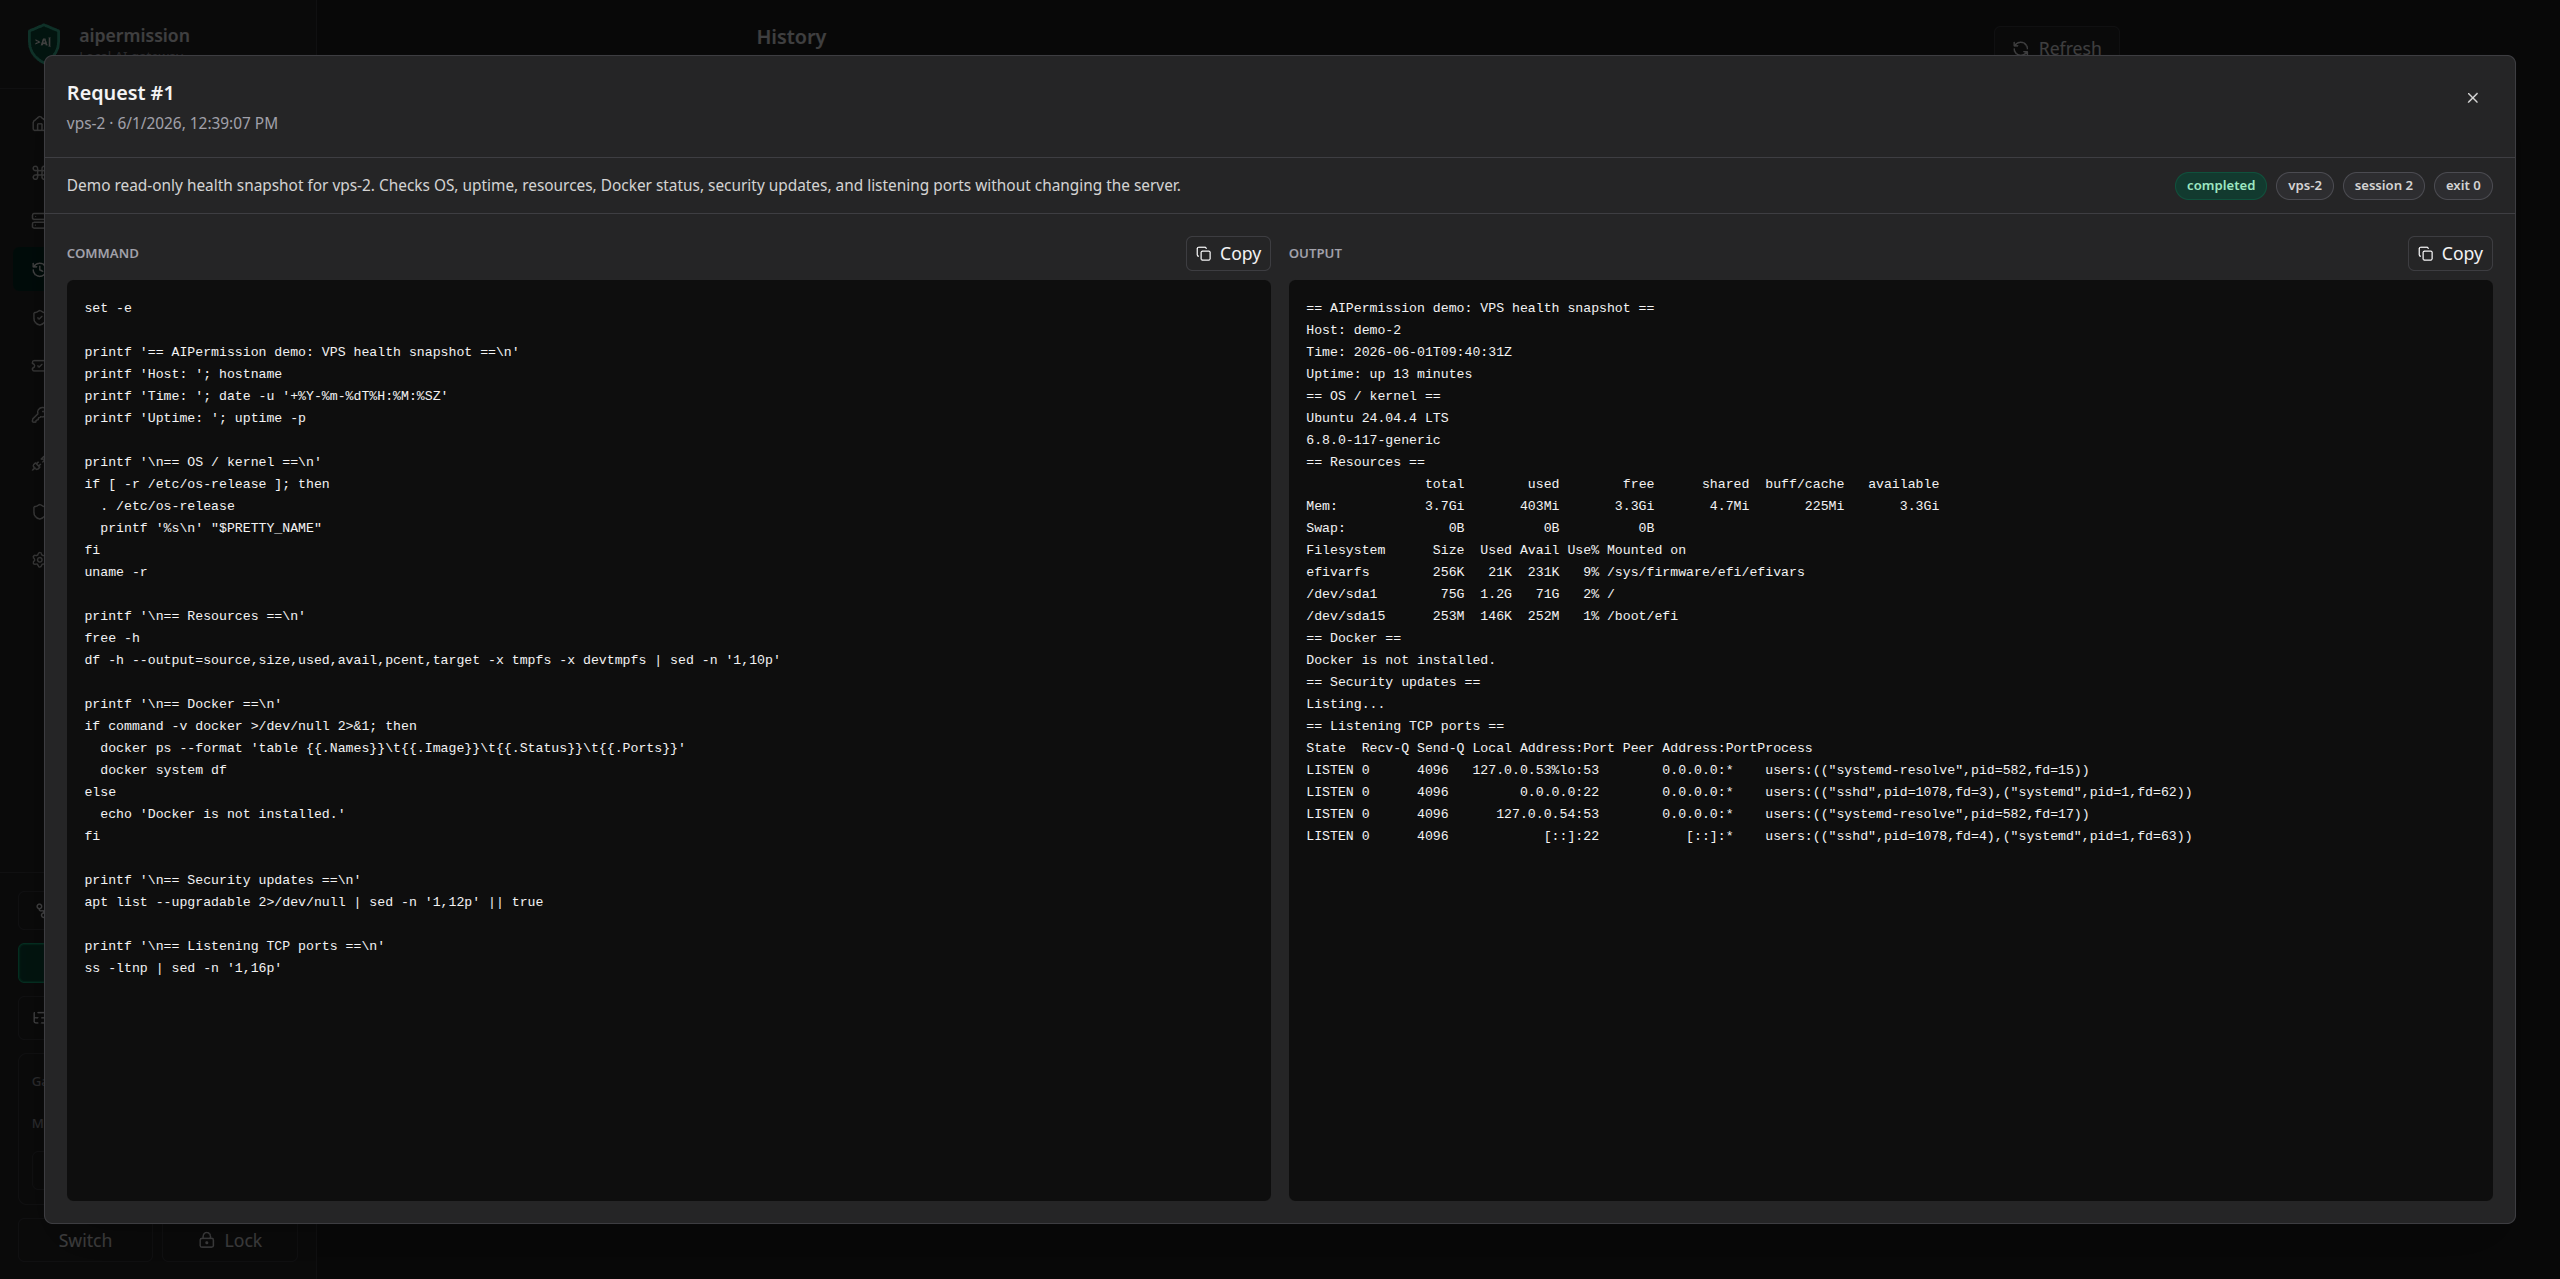Screen dimensions: 2560x1279
Task: Click the OUTPUT section label
Action: [1315, 254]
